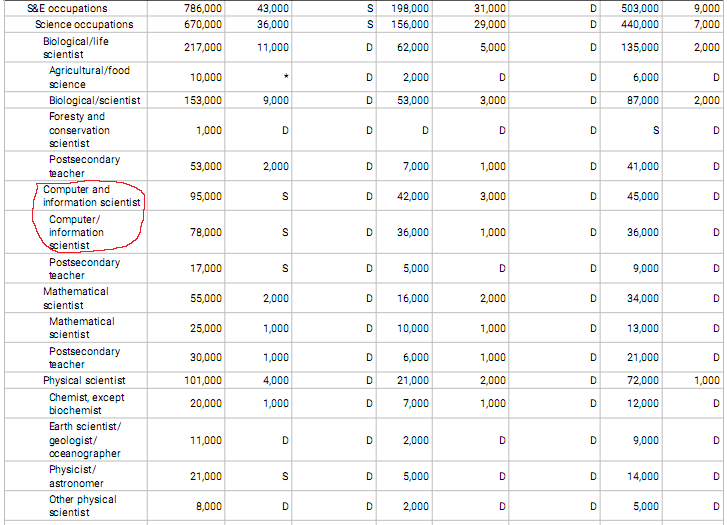Screen dimensions: 727x525
Task: Select the 'S&E occupations' row label
Action: [67, 8]
